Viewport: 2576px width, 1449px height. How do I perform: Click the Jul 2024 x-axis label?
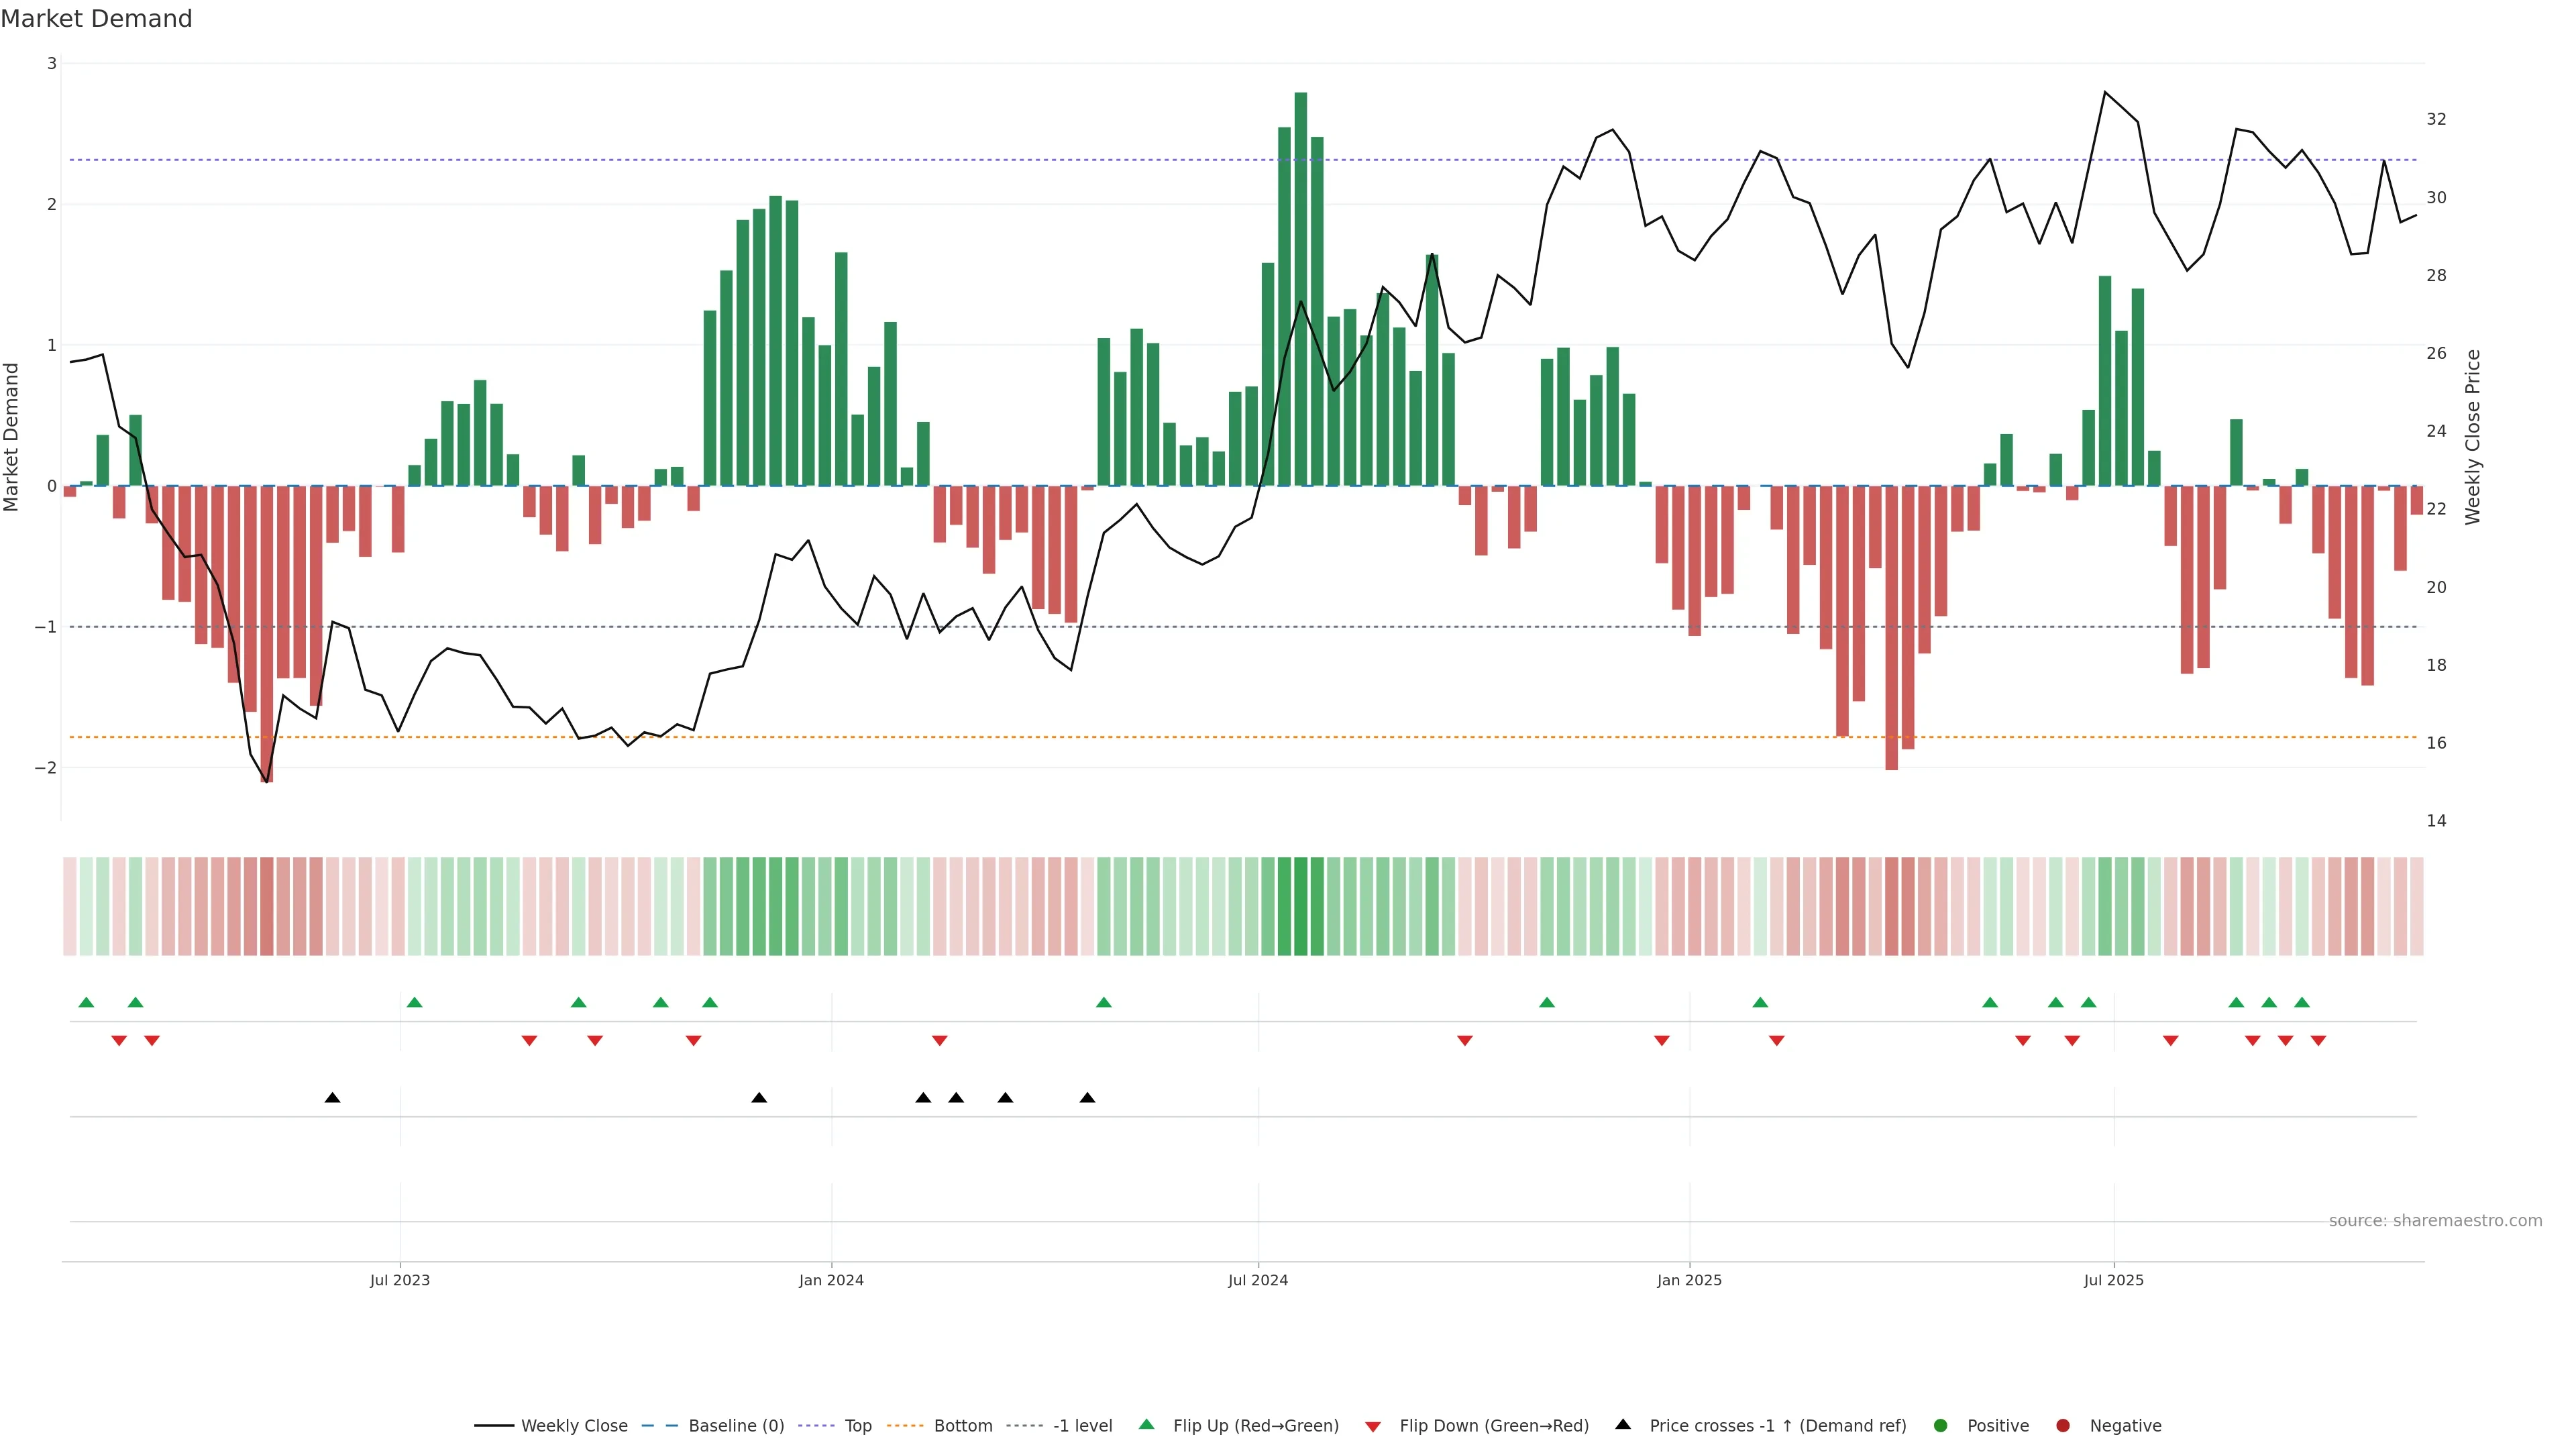click(1258, 1280)
